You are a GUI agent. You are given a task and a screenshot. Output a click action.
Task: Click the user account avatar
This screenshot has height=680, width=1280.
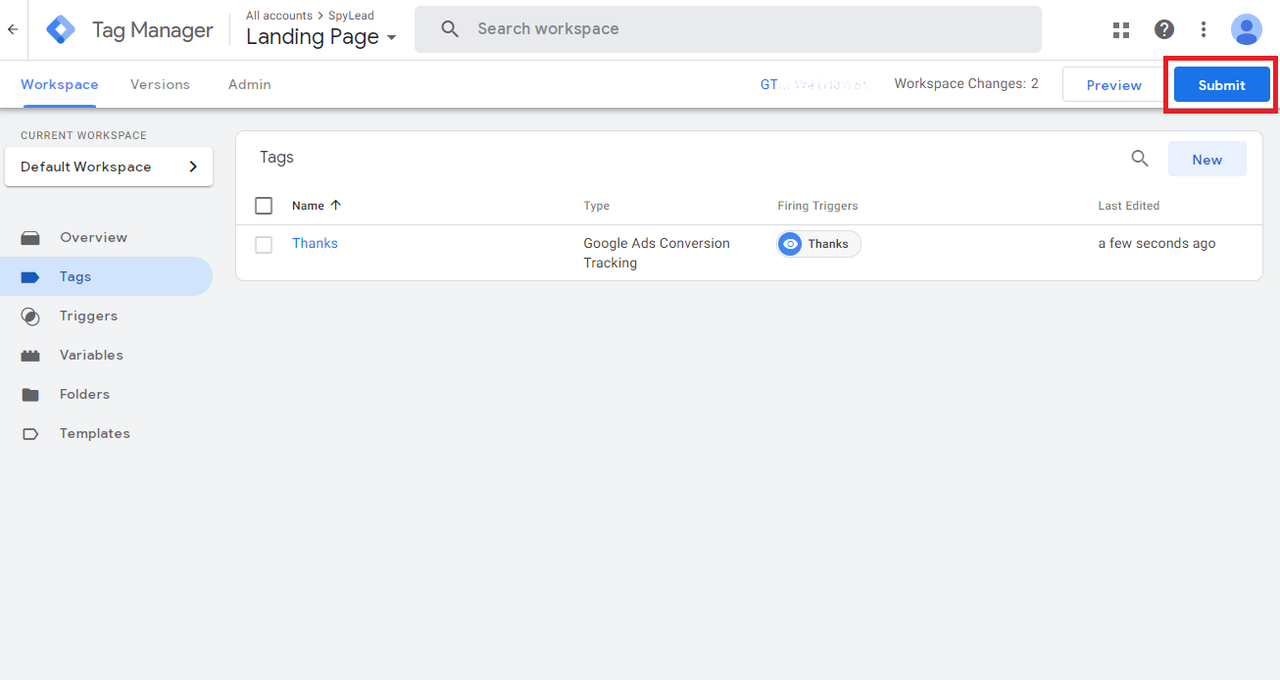click(1246, 30)
